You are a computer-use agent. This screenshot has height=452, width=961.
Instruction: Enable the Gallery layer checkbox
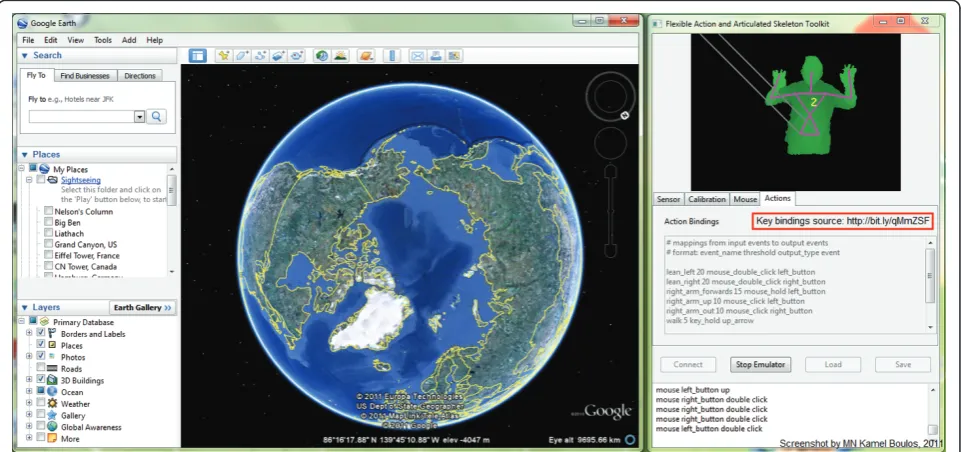point(40,415)
